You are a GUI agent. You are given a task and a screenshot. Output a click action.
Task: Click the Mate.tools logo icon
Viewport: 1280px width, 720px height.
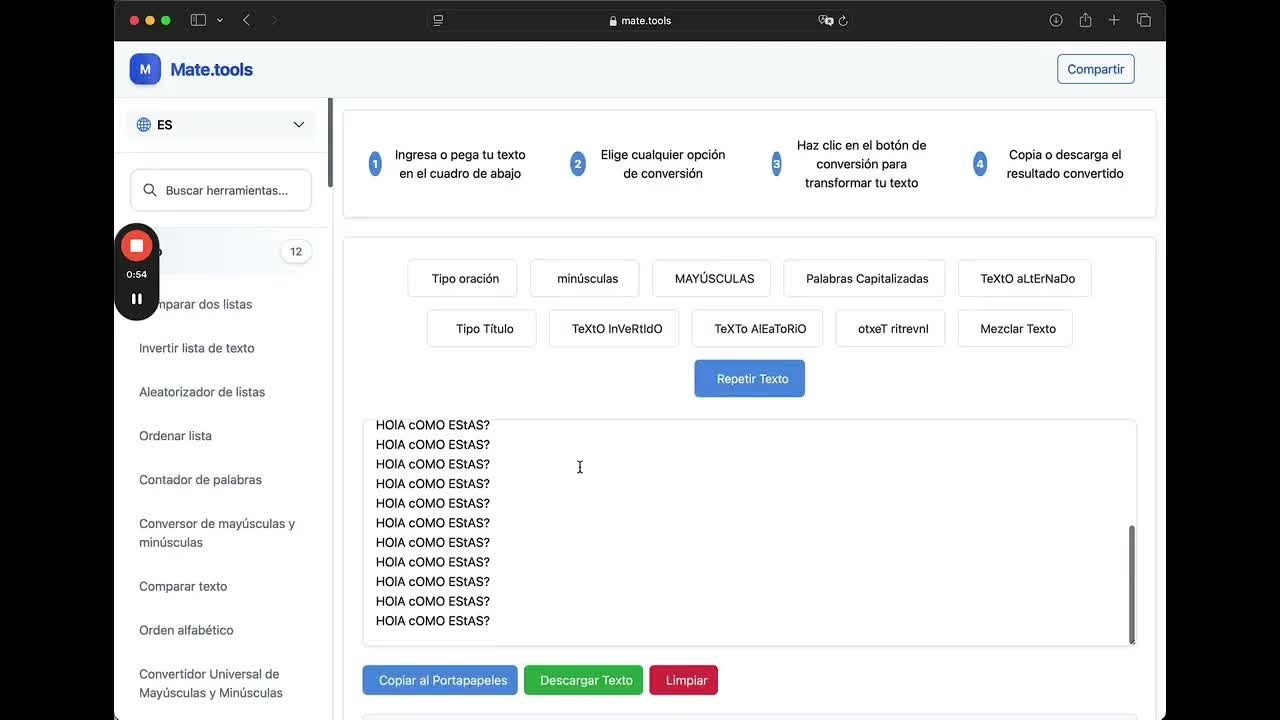pos(145,69)
